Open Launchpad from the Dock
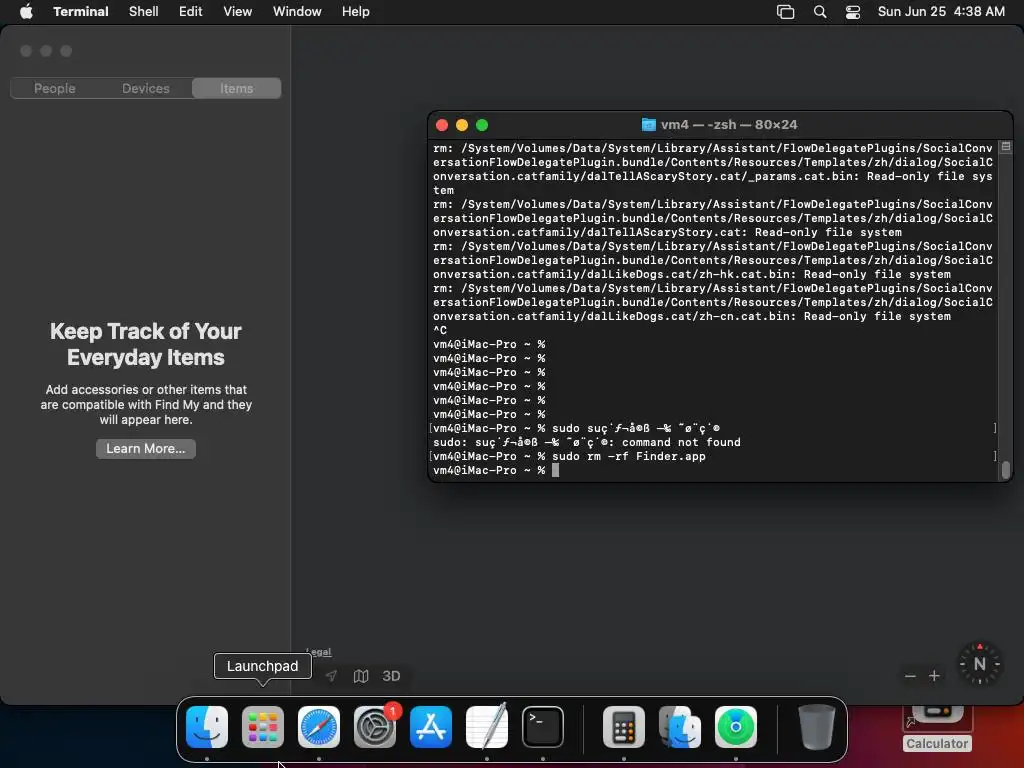This screenshot has width=1024, height=768. point(263,727)
